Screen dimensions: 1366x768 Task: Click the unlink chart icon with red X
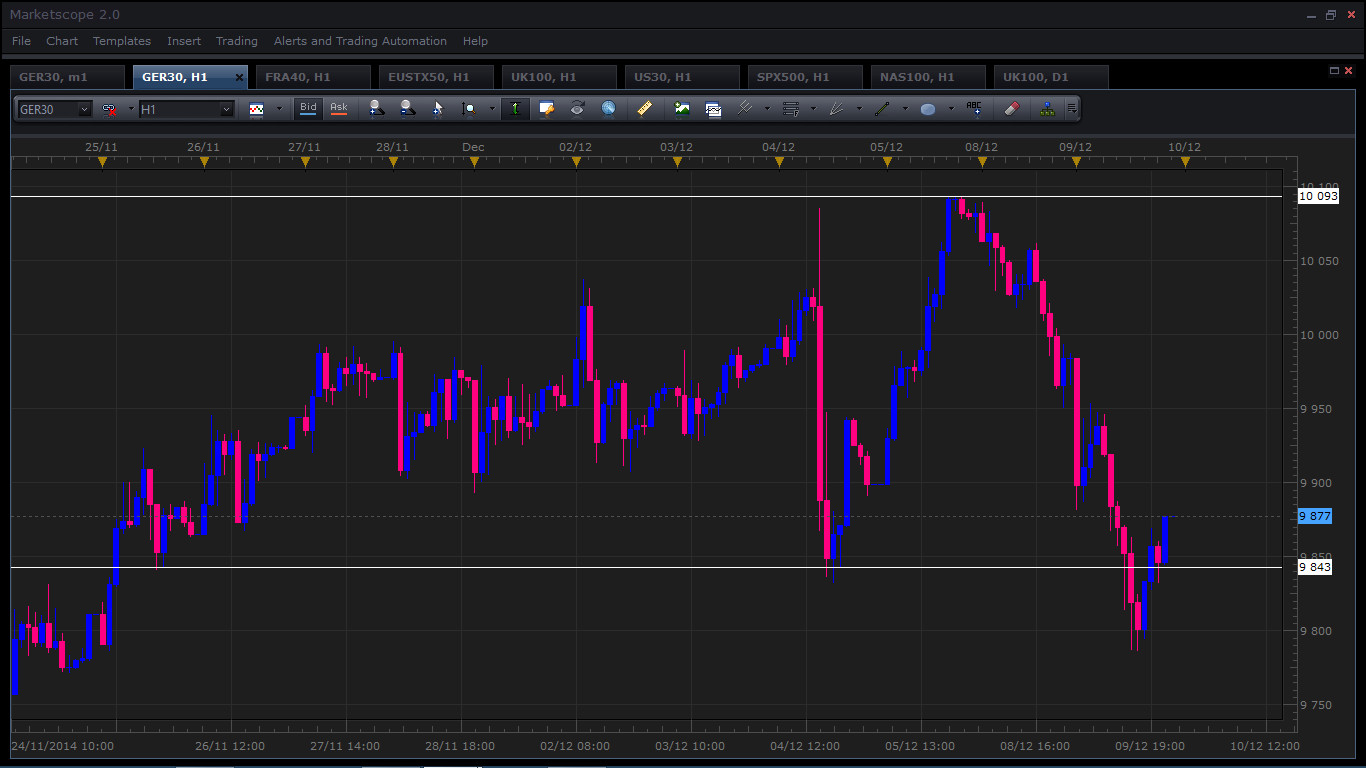pyautogui.click(x=109, y=109)
